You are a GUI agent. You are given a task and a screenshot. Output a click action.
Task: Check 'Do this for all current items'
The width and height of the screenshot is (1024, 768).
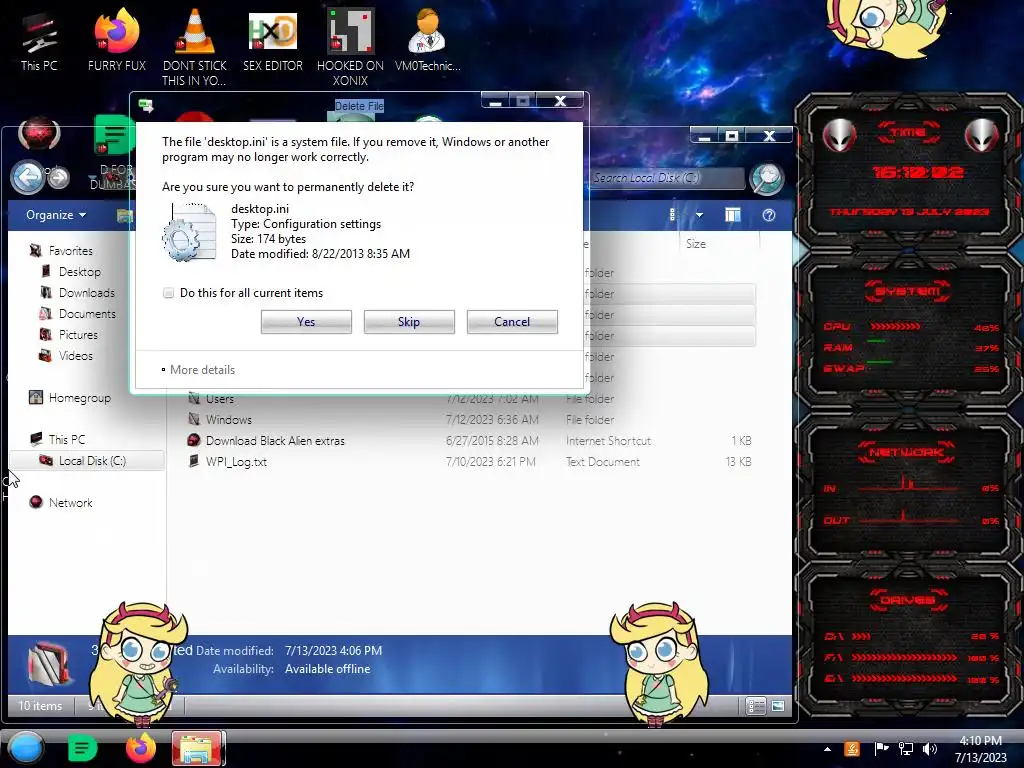[168, 293]
